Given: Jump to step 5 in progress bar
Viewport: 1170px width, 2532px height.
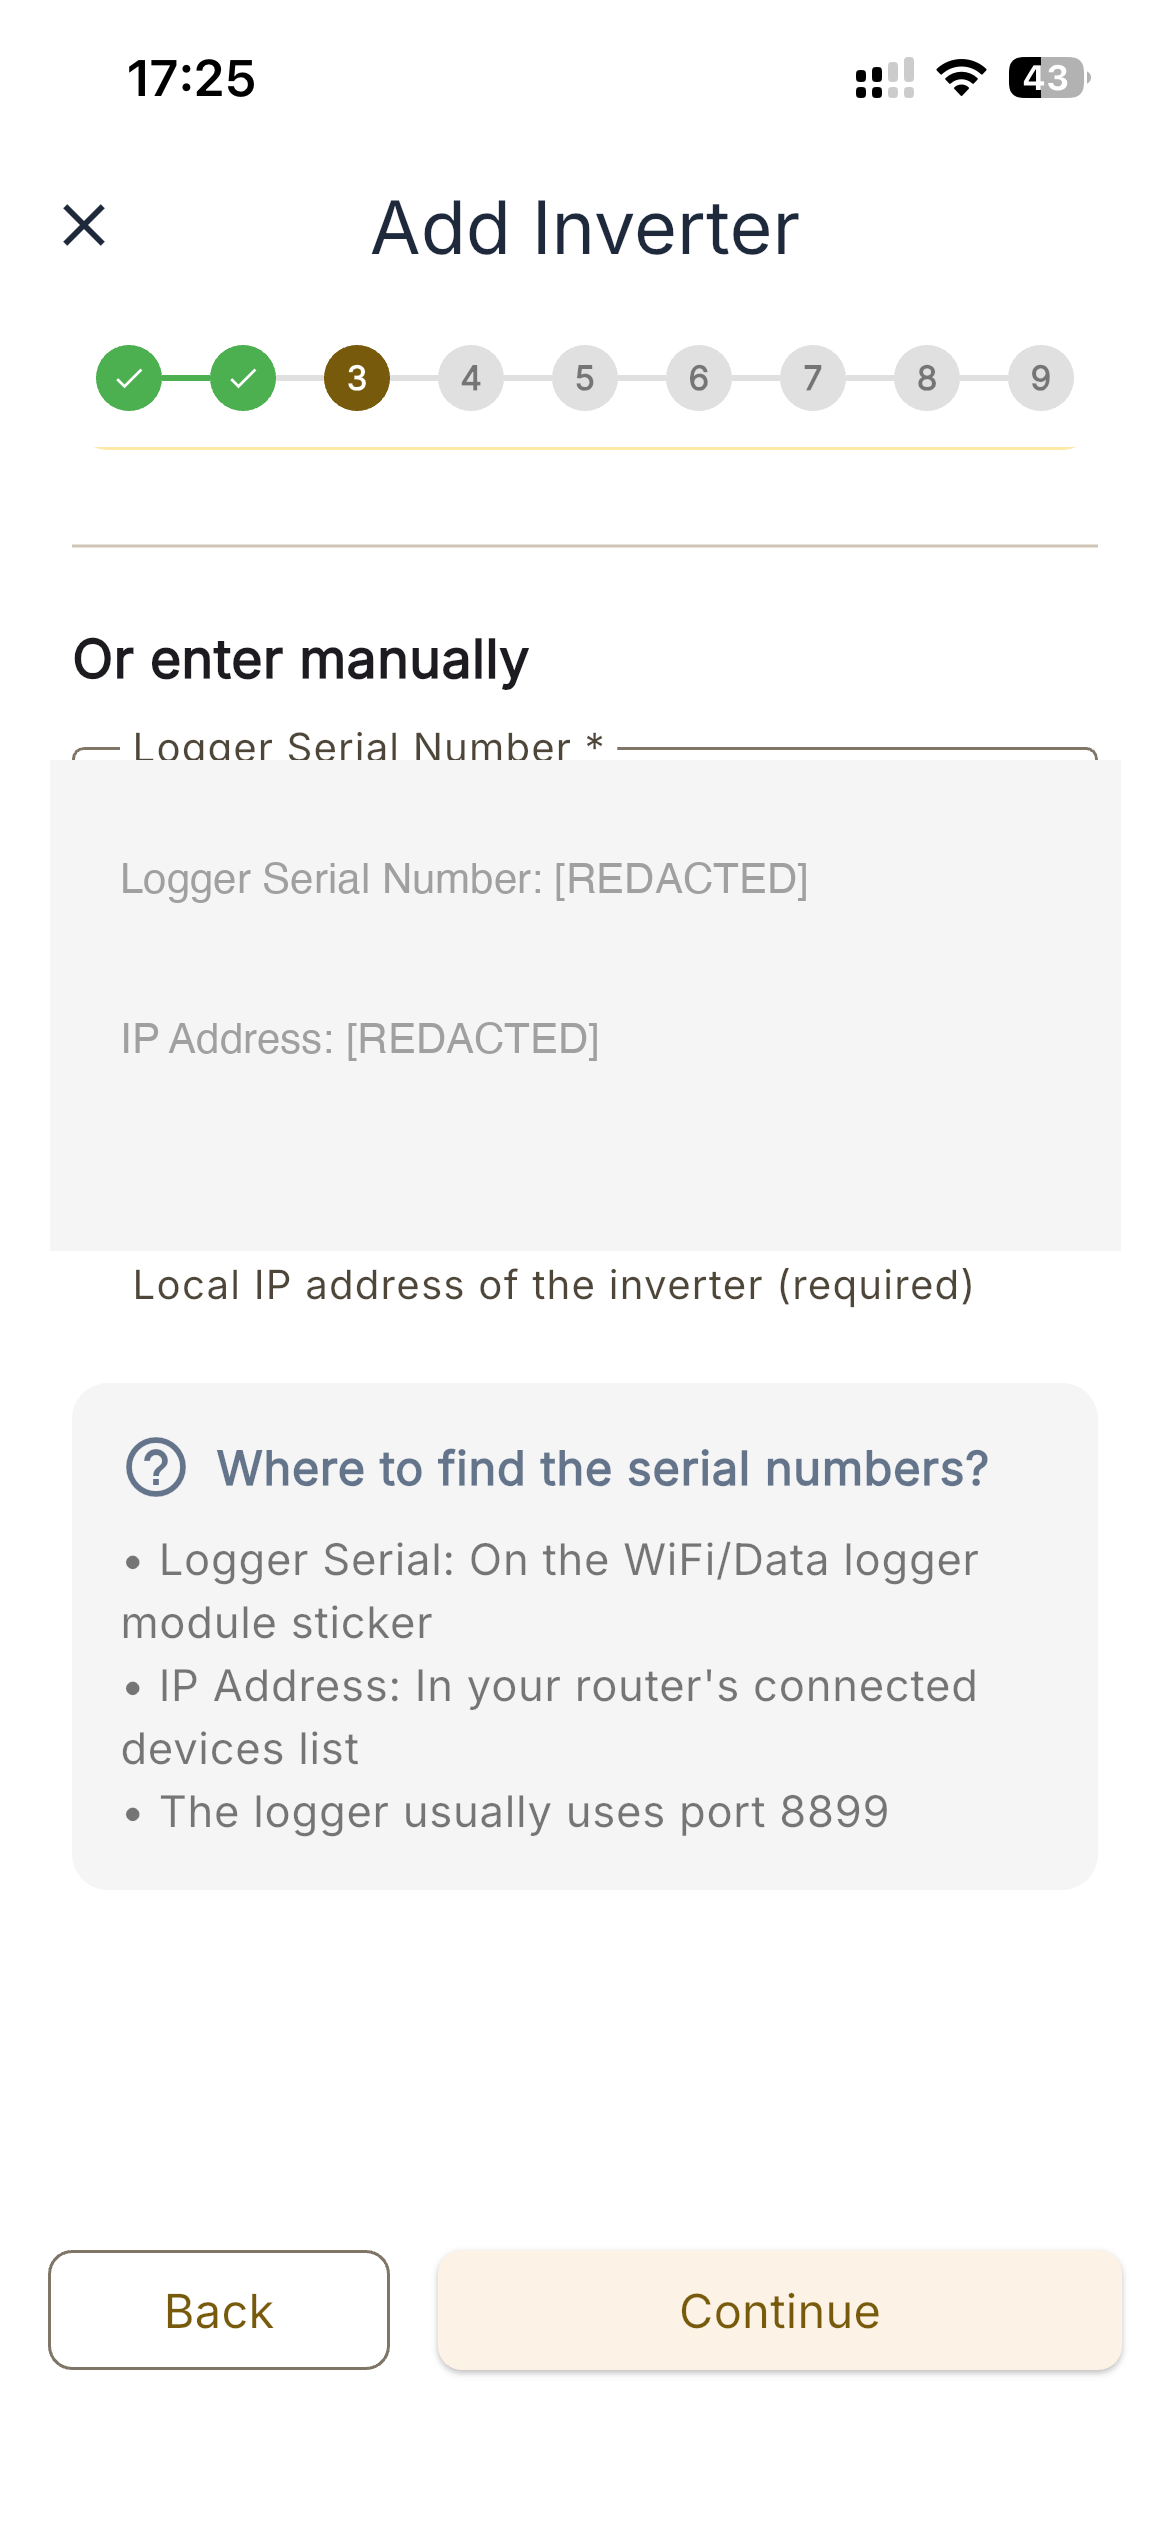Looking at the screenshot, I should [x=585, y=378].
